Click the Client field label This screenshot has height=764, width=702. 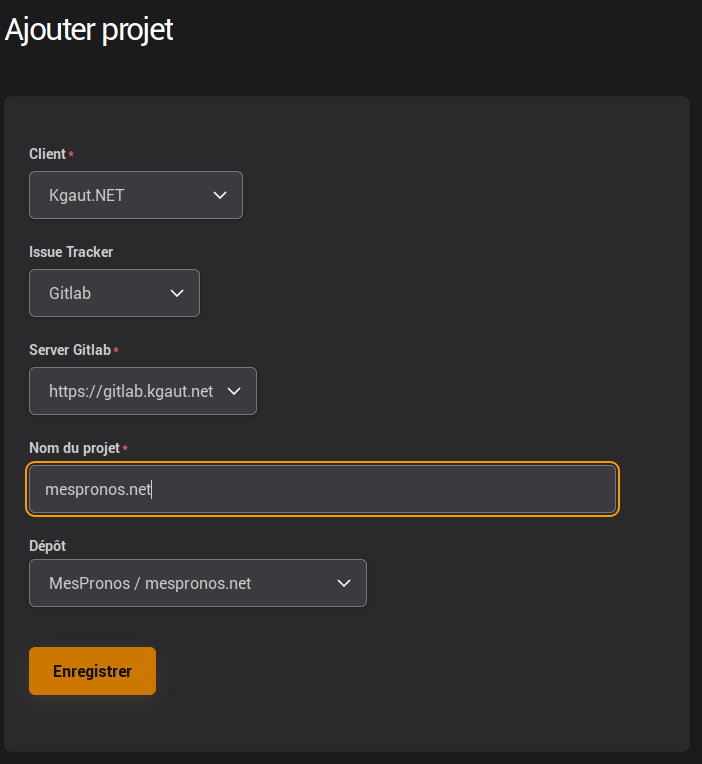click(x=47, y=154)
